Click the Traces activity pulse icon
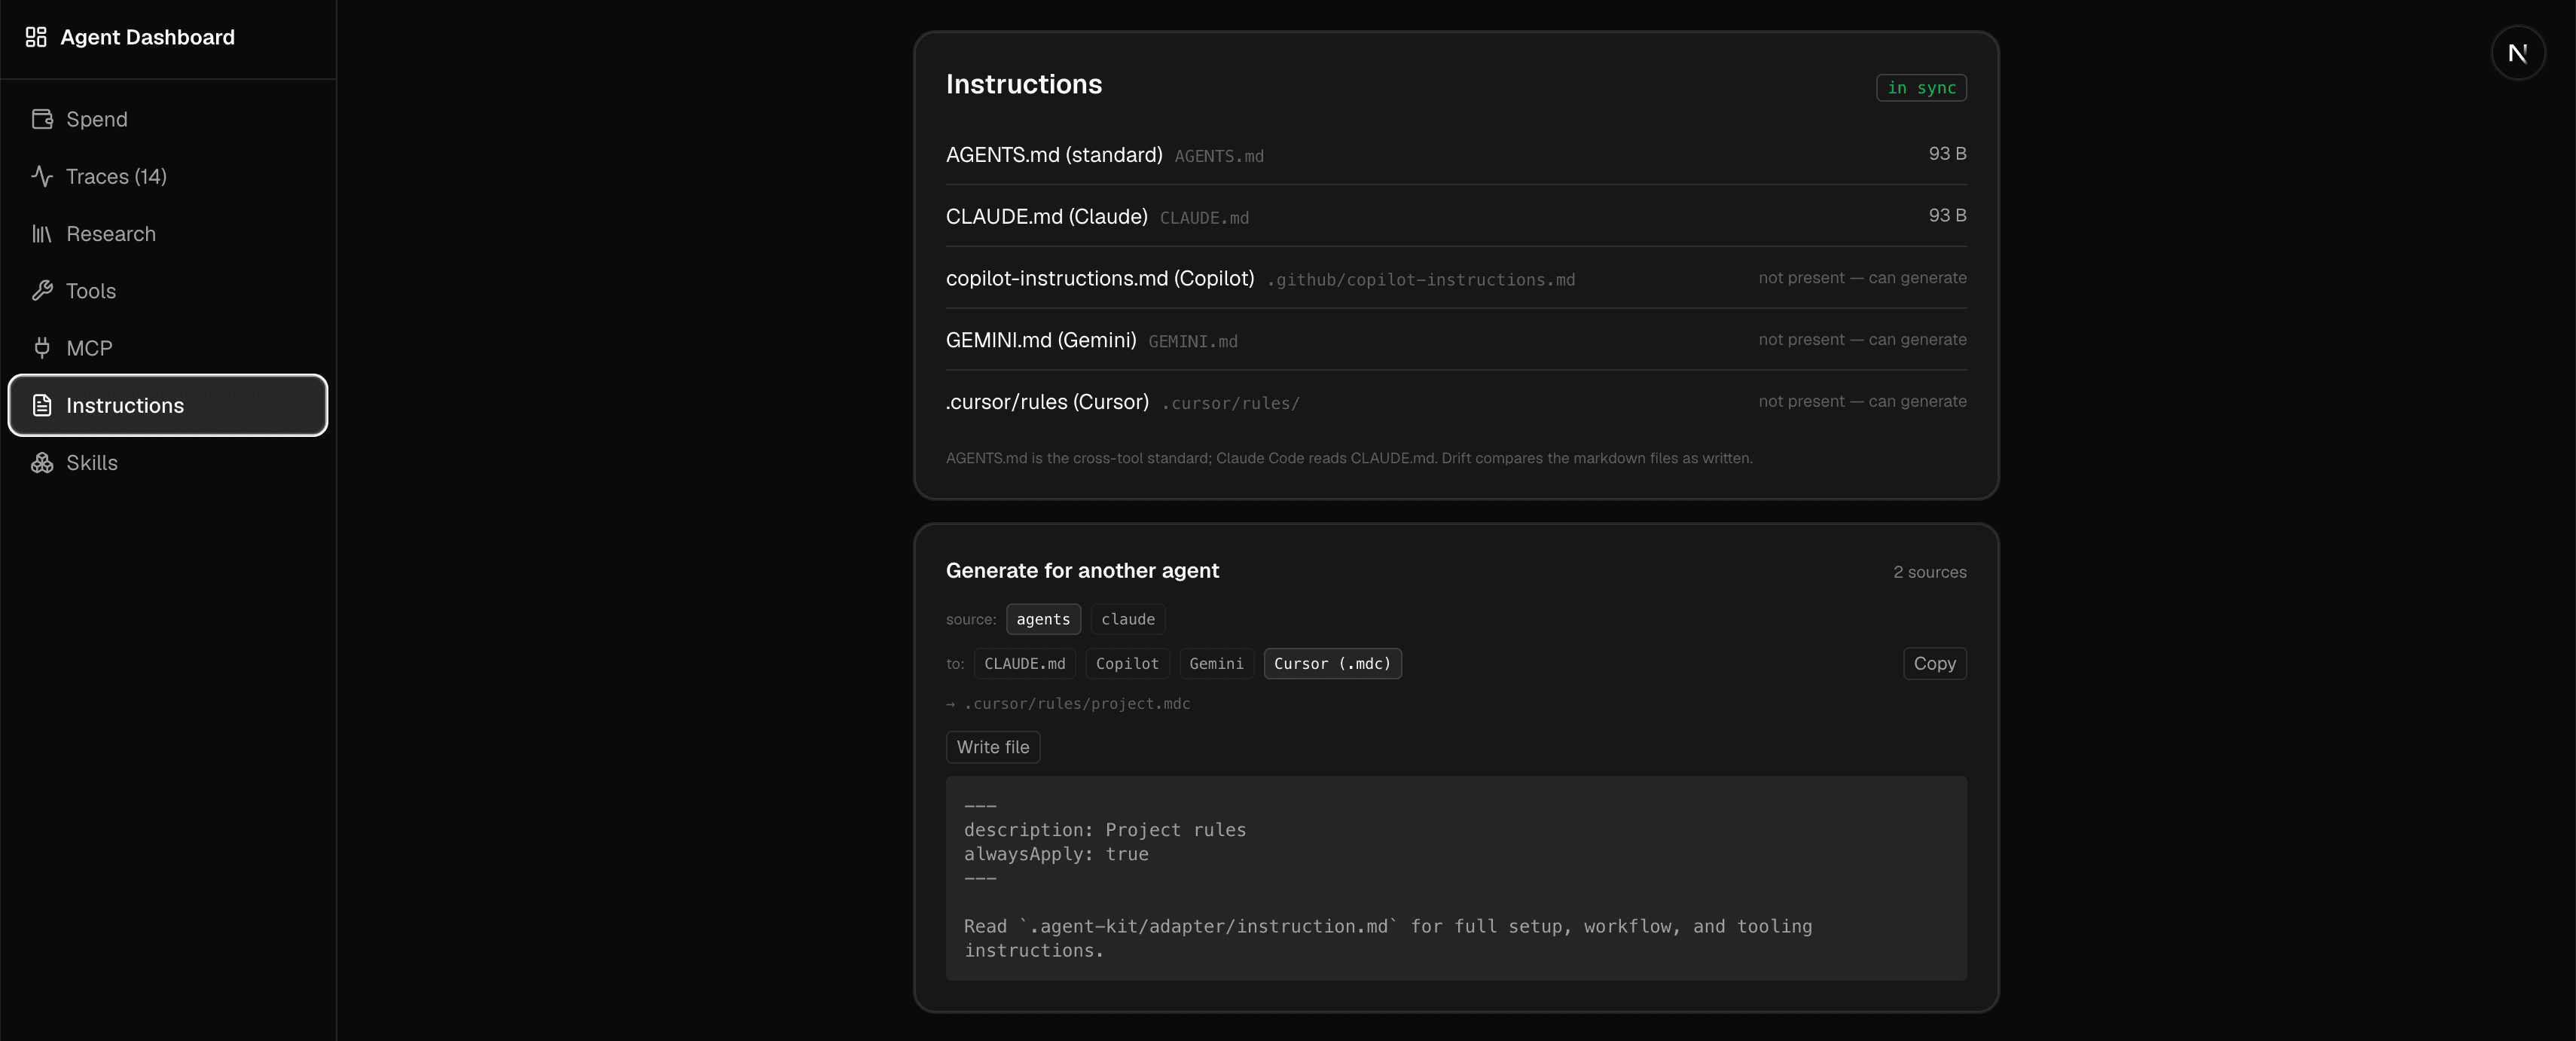This screenshot has height=1041, width=2576. (x=42, y=176)
